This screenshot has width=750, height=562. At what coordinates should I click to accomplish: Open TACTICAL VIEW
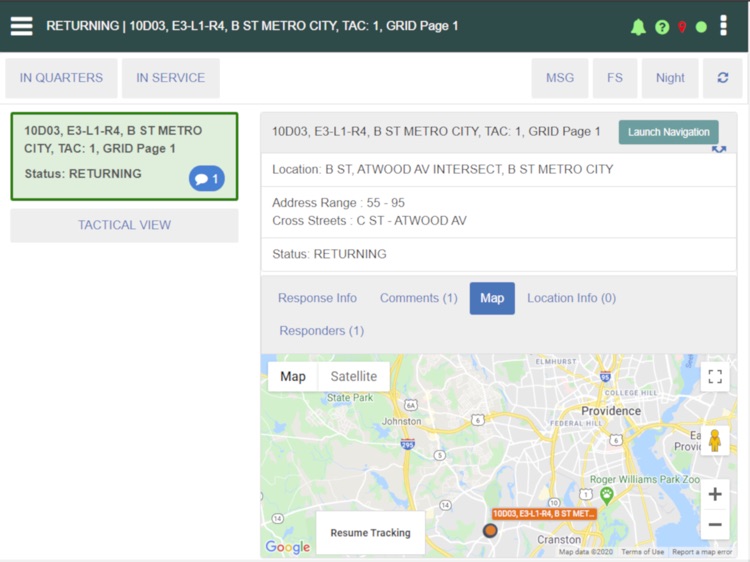[124, 225]
